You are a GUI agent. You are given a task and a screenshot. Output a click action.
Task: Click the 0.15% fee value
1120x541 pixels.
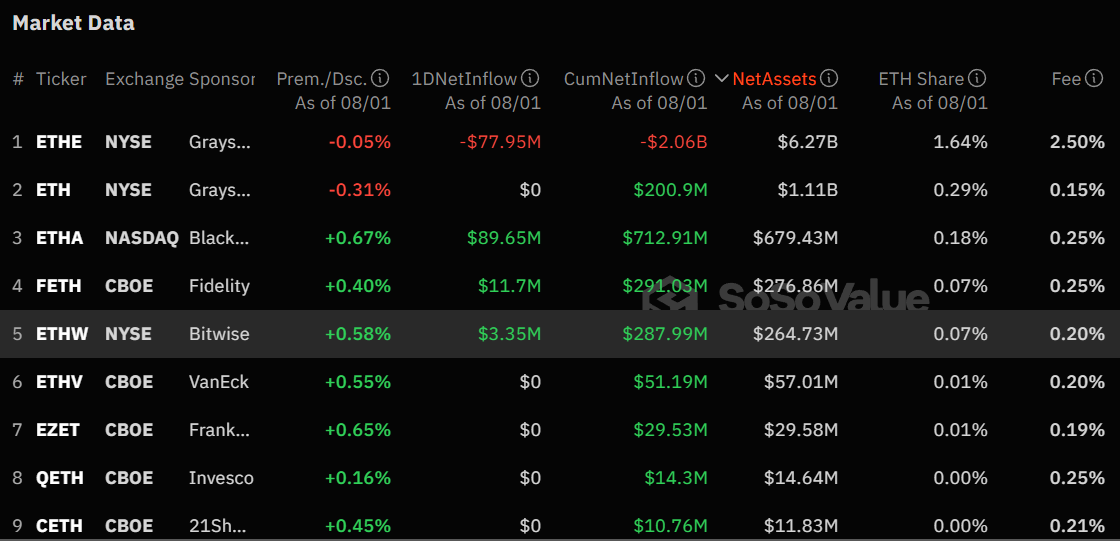click(1077, 189)
